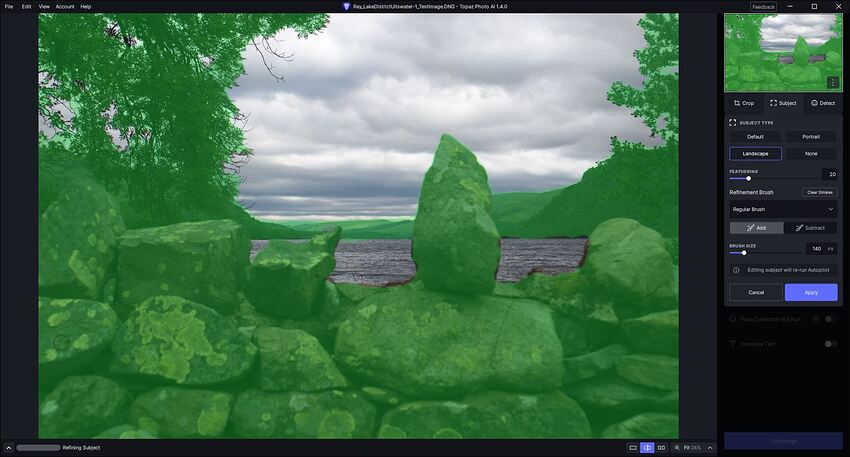
Task: Open the View menu
Action: click(x=44, y=7)
